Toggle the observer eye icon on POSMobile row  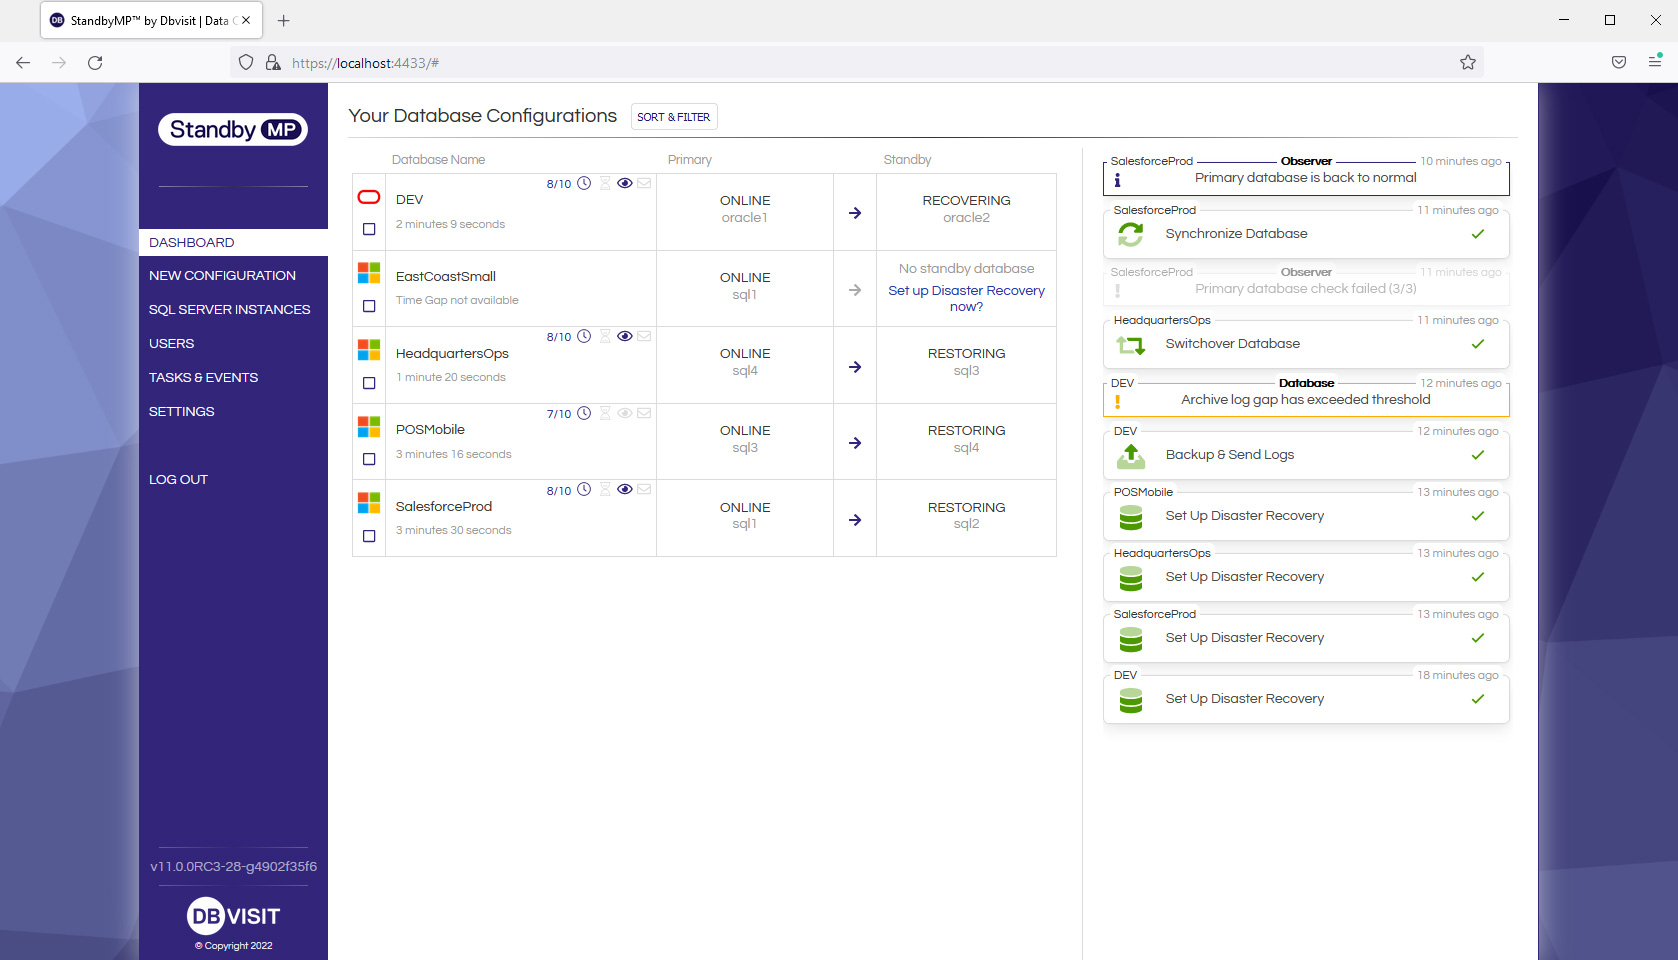pyautogui.click(x=625, y=413)
